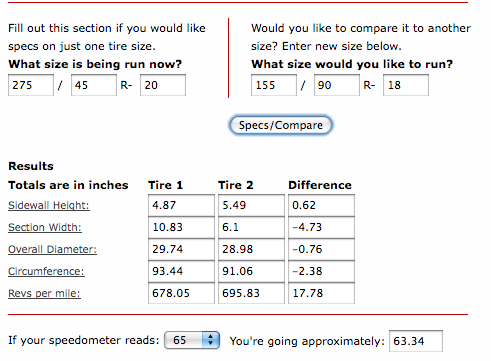Open the Overall Diameter link

52,249
